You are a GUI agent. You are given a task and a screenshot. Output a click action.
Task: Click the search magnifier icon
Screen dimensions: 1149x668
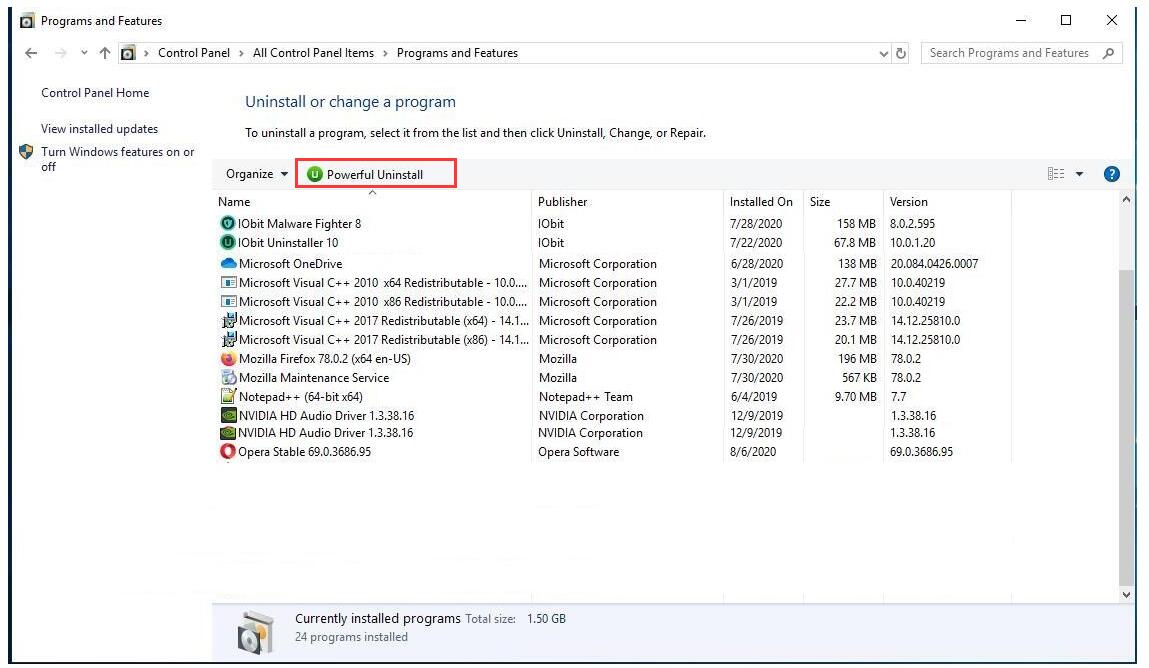pos(1109,53)
